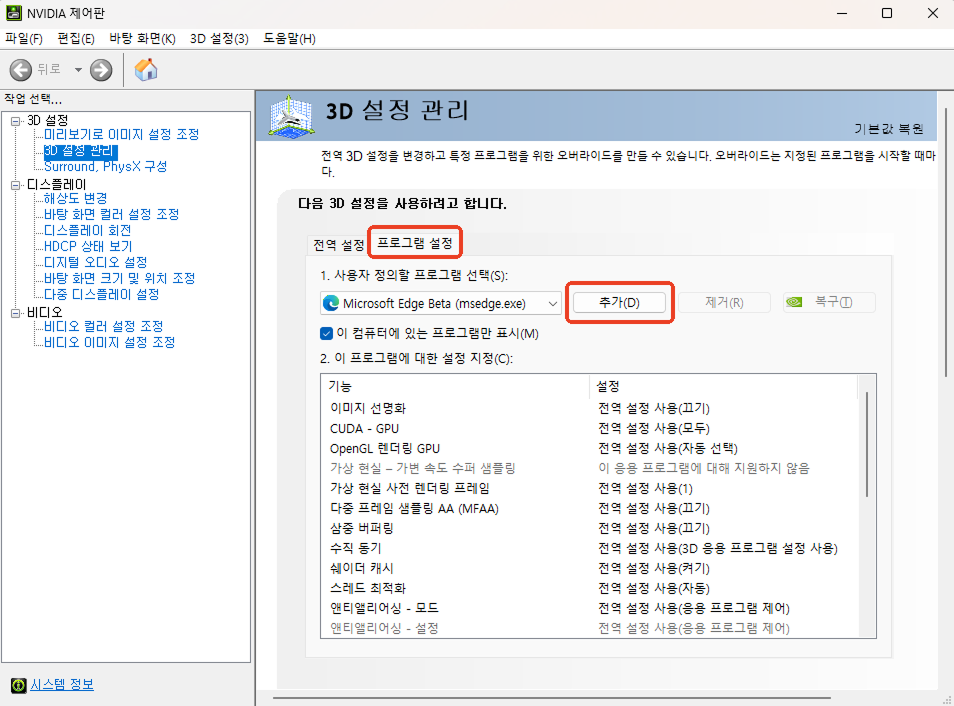Click 기본값 복원 link
Image resolution: width=954 pixels, height=706 pixels.
coord(888,129)
